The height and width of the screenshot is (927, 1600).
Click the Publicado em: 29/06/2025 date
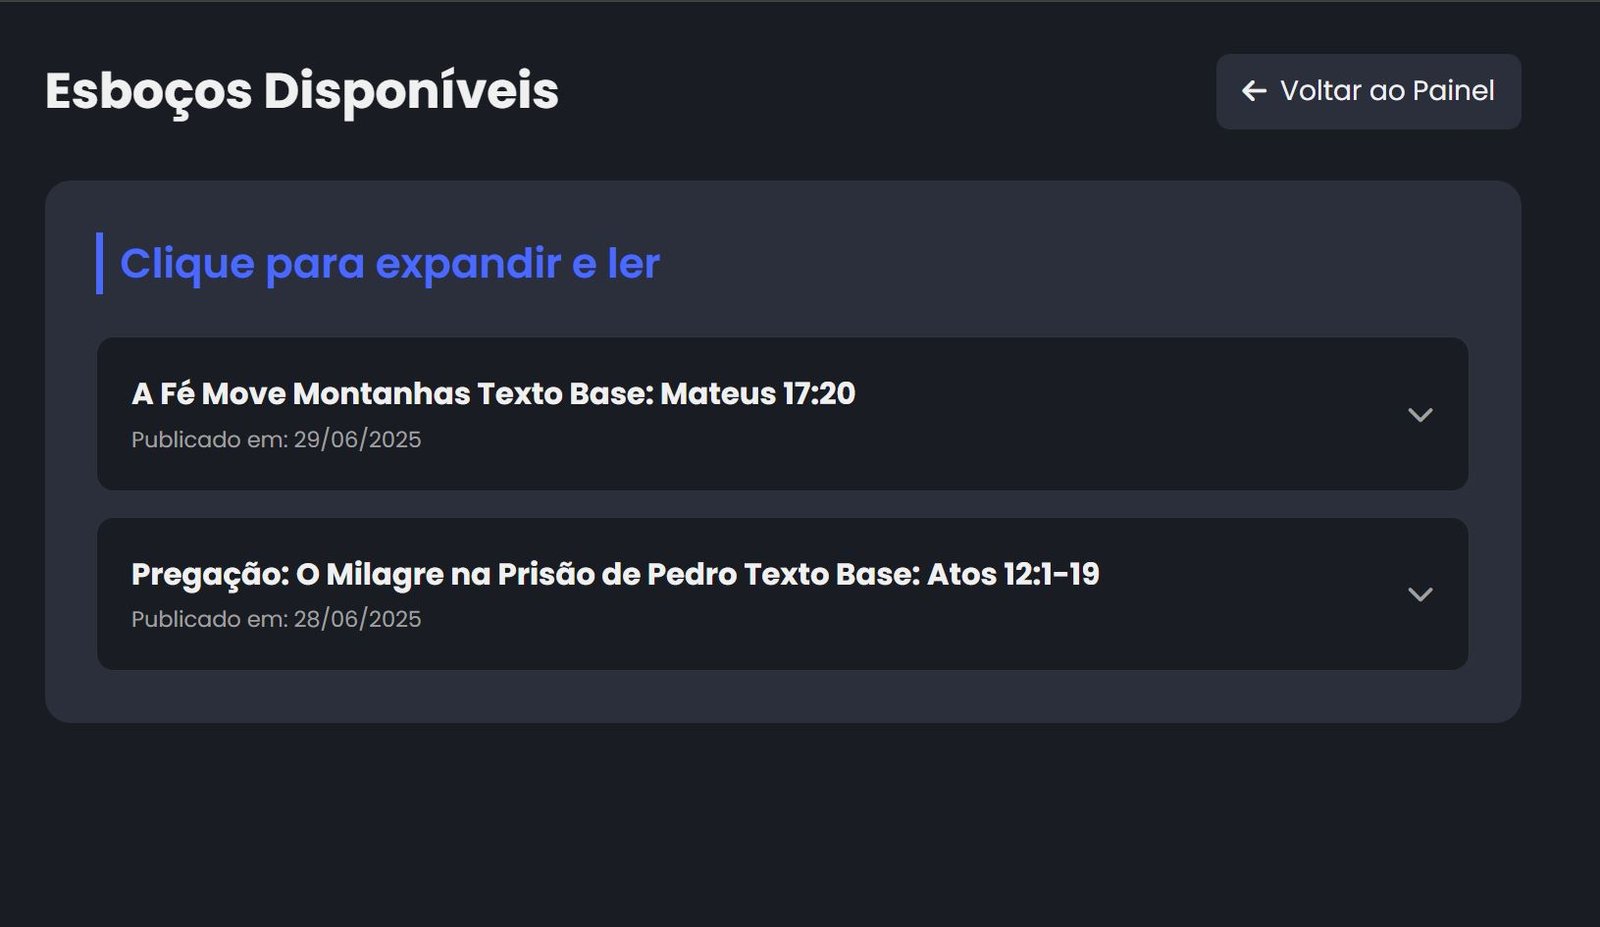pyautogui.click(x=276, y=440)
